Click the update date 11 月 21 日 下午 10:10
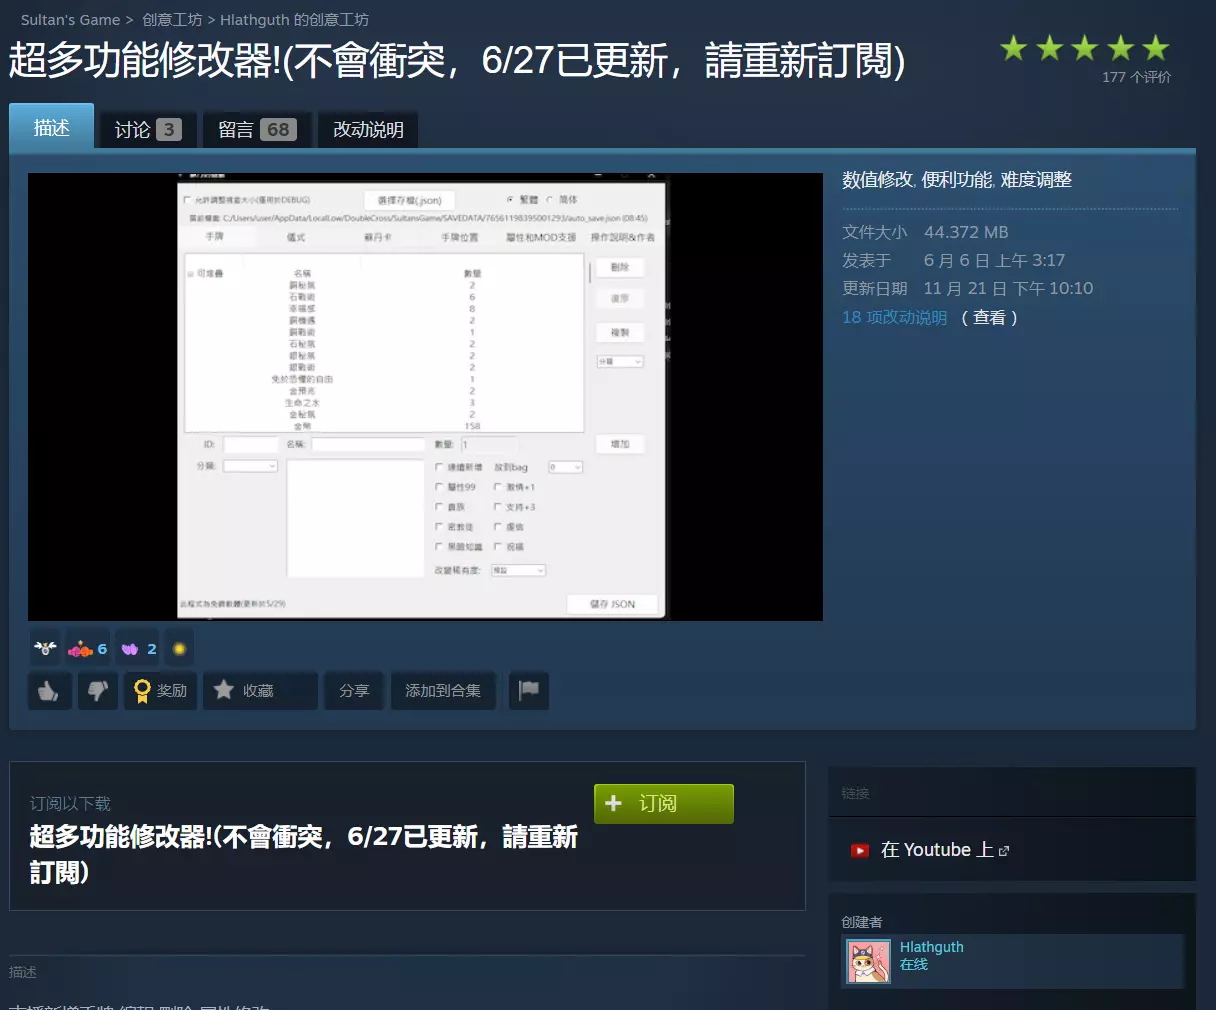This screenshot has width=1216, height=1010. 1008,288
